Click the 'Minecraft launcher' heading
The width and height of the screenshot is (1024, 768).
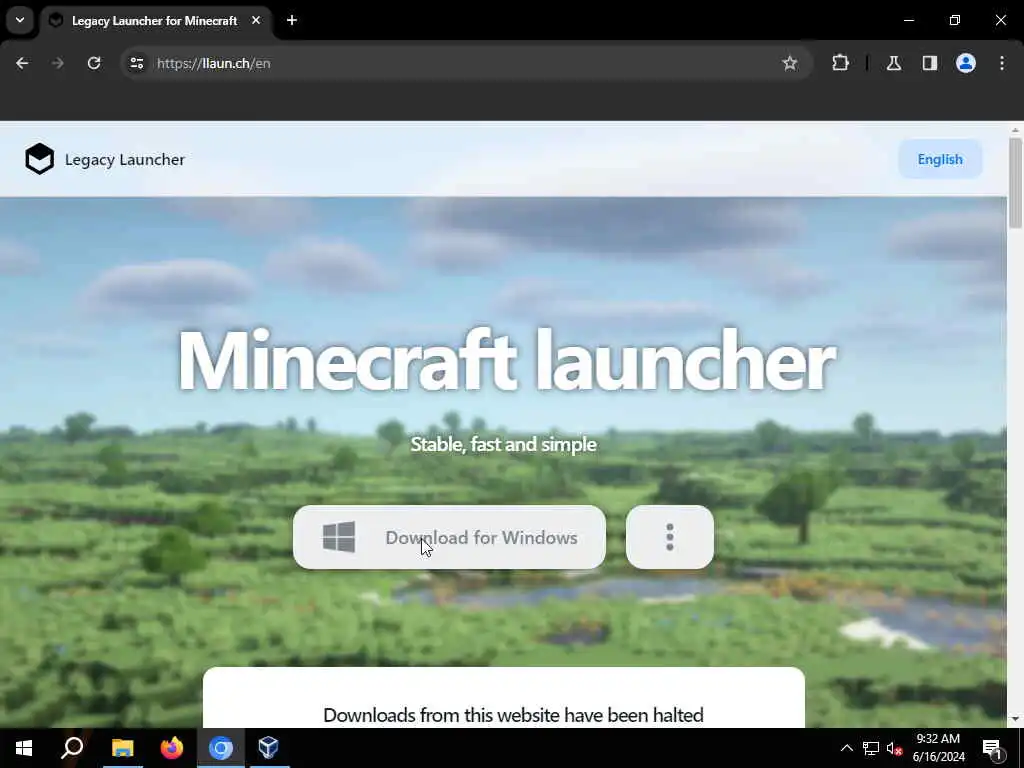point(506,360)
